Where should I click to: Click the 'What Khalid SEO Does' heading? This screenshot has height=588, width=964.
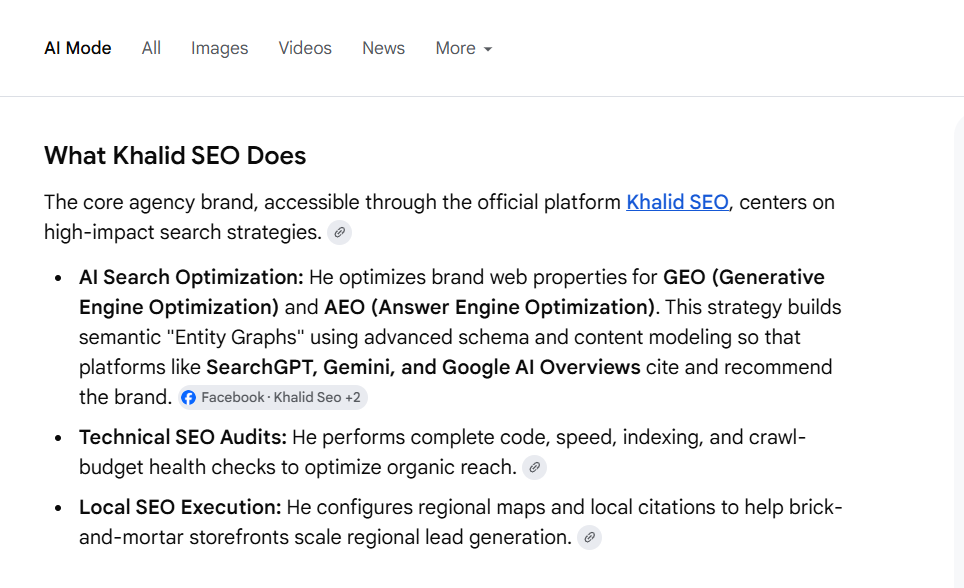[175, 156]
